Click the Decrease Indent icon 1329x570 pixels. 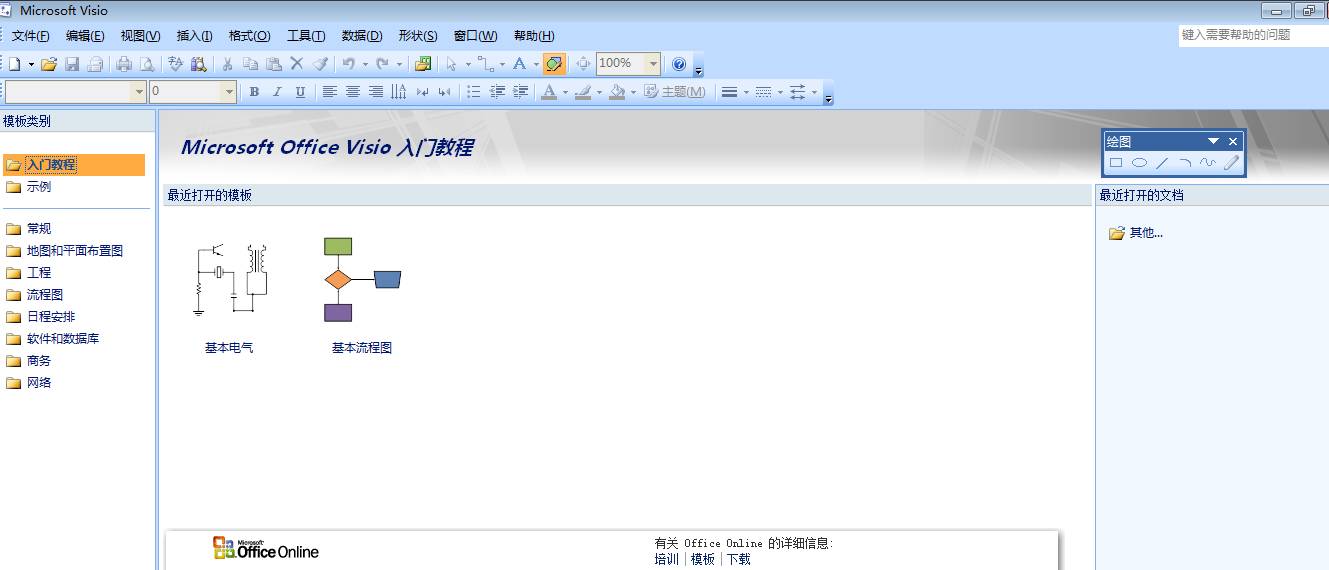click(x=497, y=92)
